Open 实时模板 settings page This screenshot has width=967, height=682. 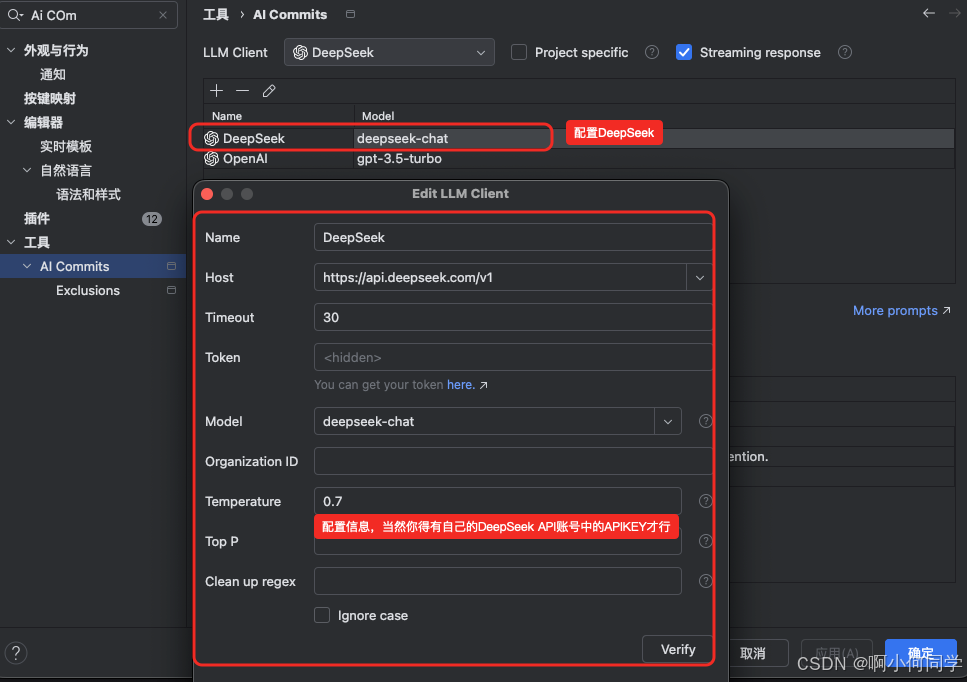[66, 147]
